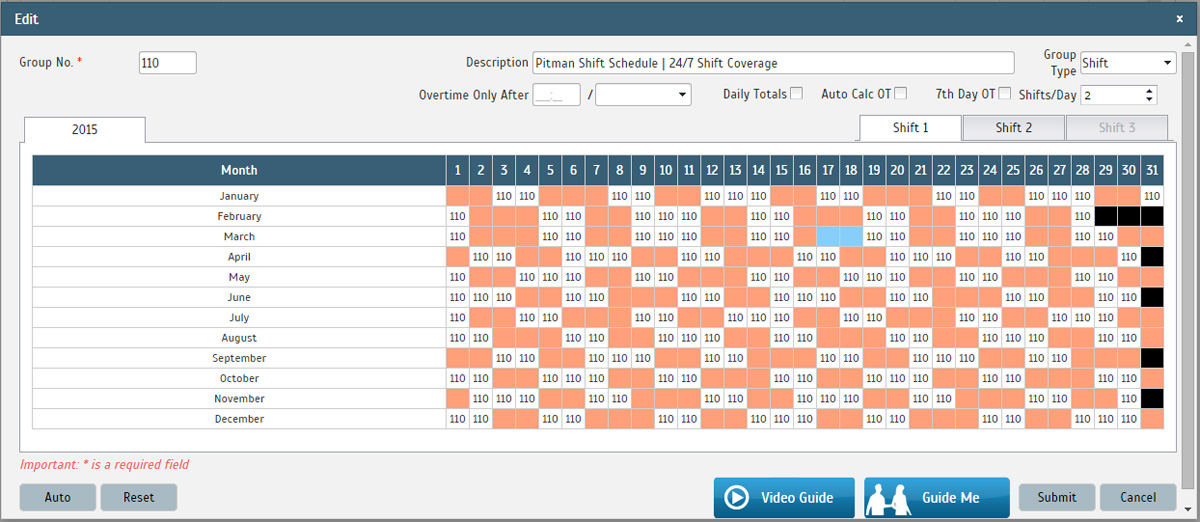This screenshot has height=522, width=1200.
Task: Select the blue highlighted March 17 cell
Action: coord(828,237)
